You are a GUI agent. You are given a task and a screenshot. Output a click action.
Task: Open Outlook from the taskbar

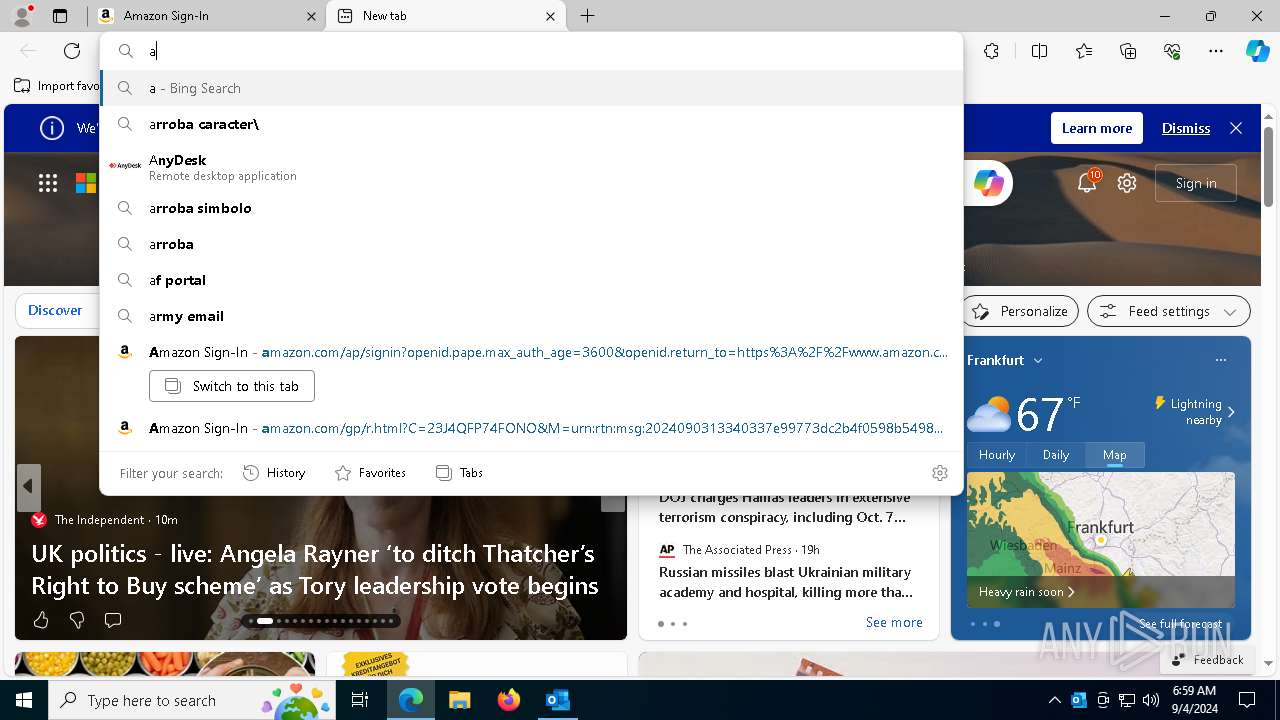[x=558, y=701]
